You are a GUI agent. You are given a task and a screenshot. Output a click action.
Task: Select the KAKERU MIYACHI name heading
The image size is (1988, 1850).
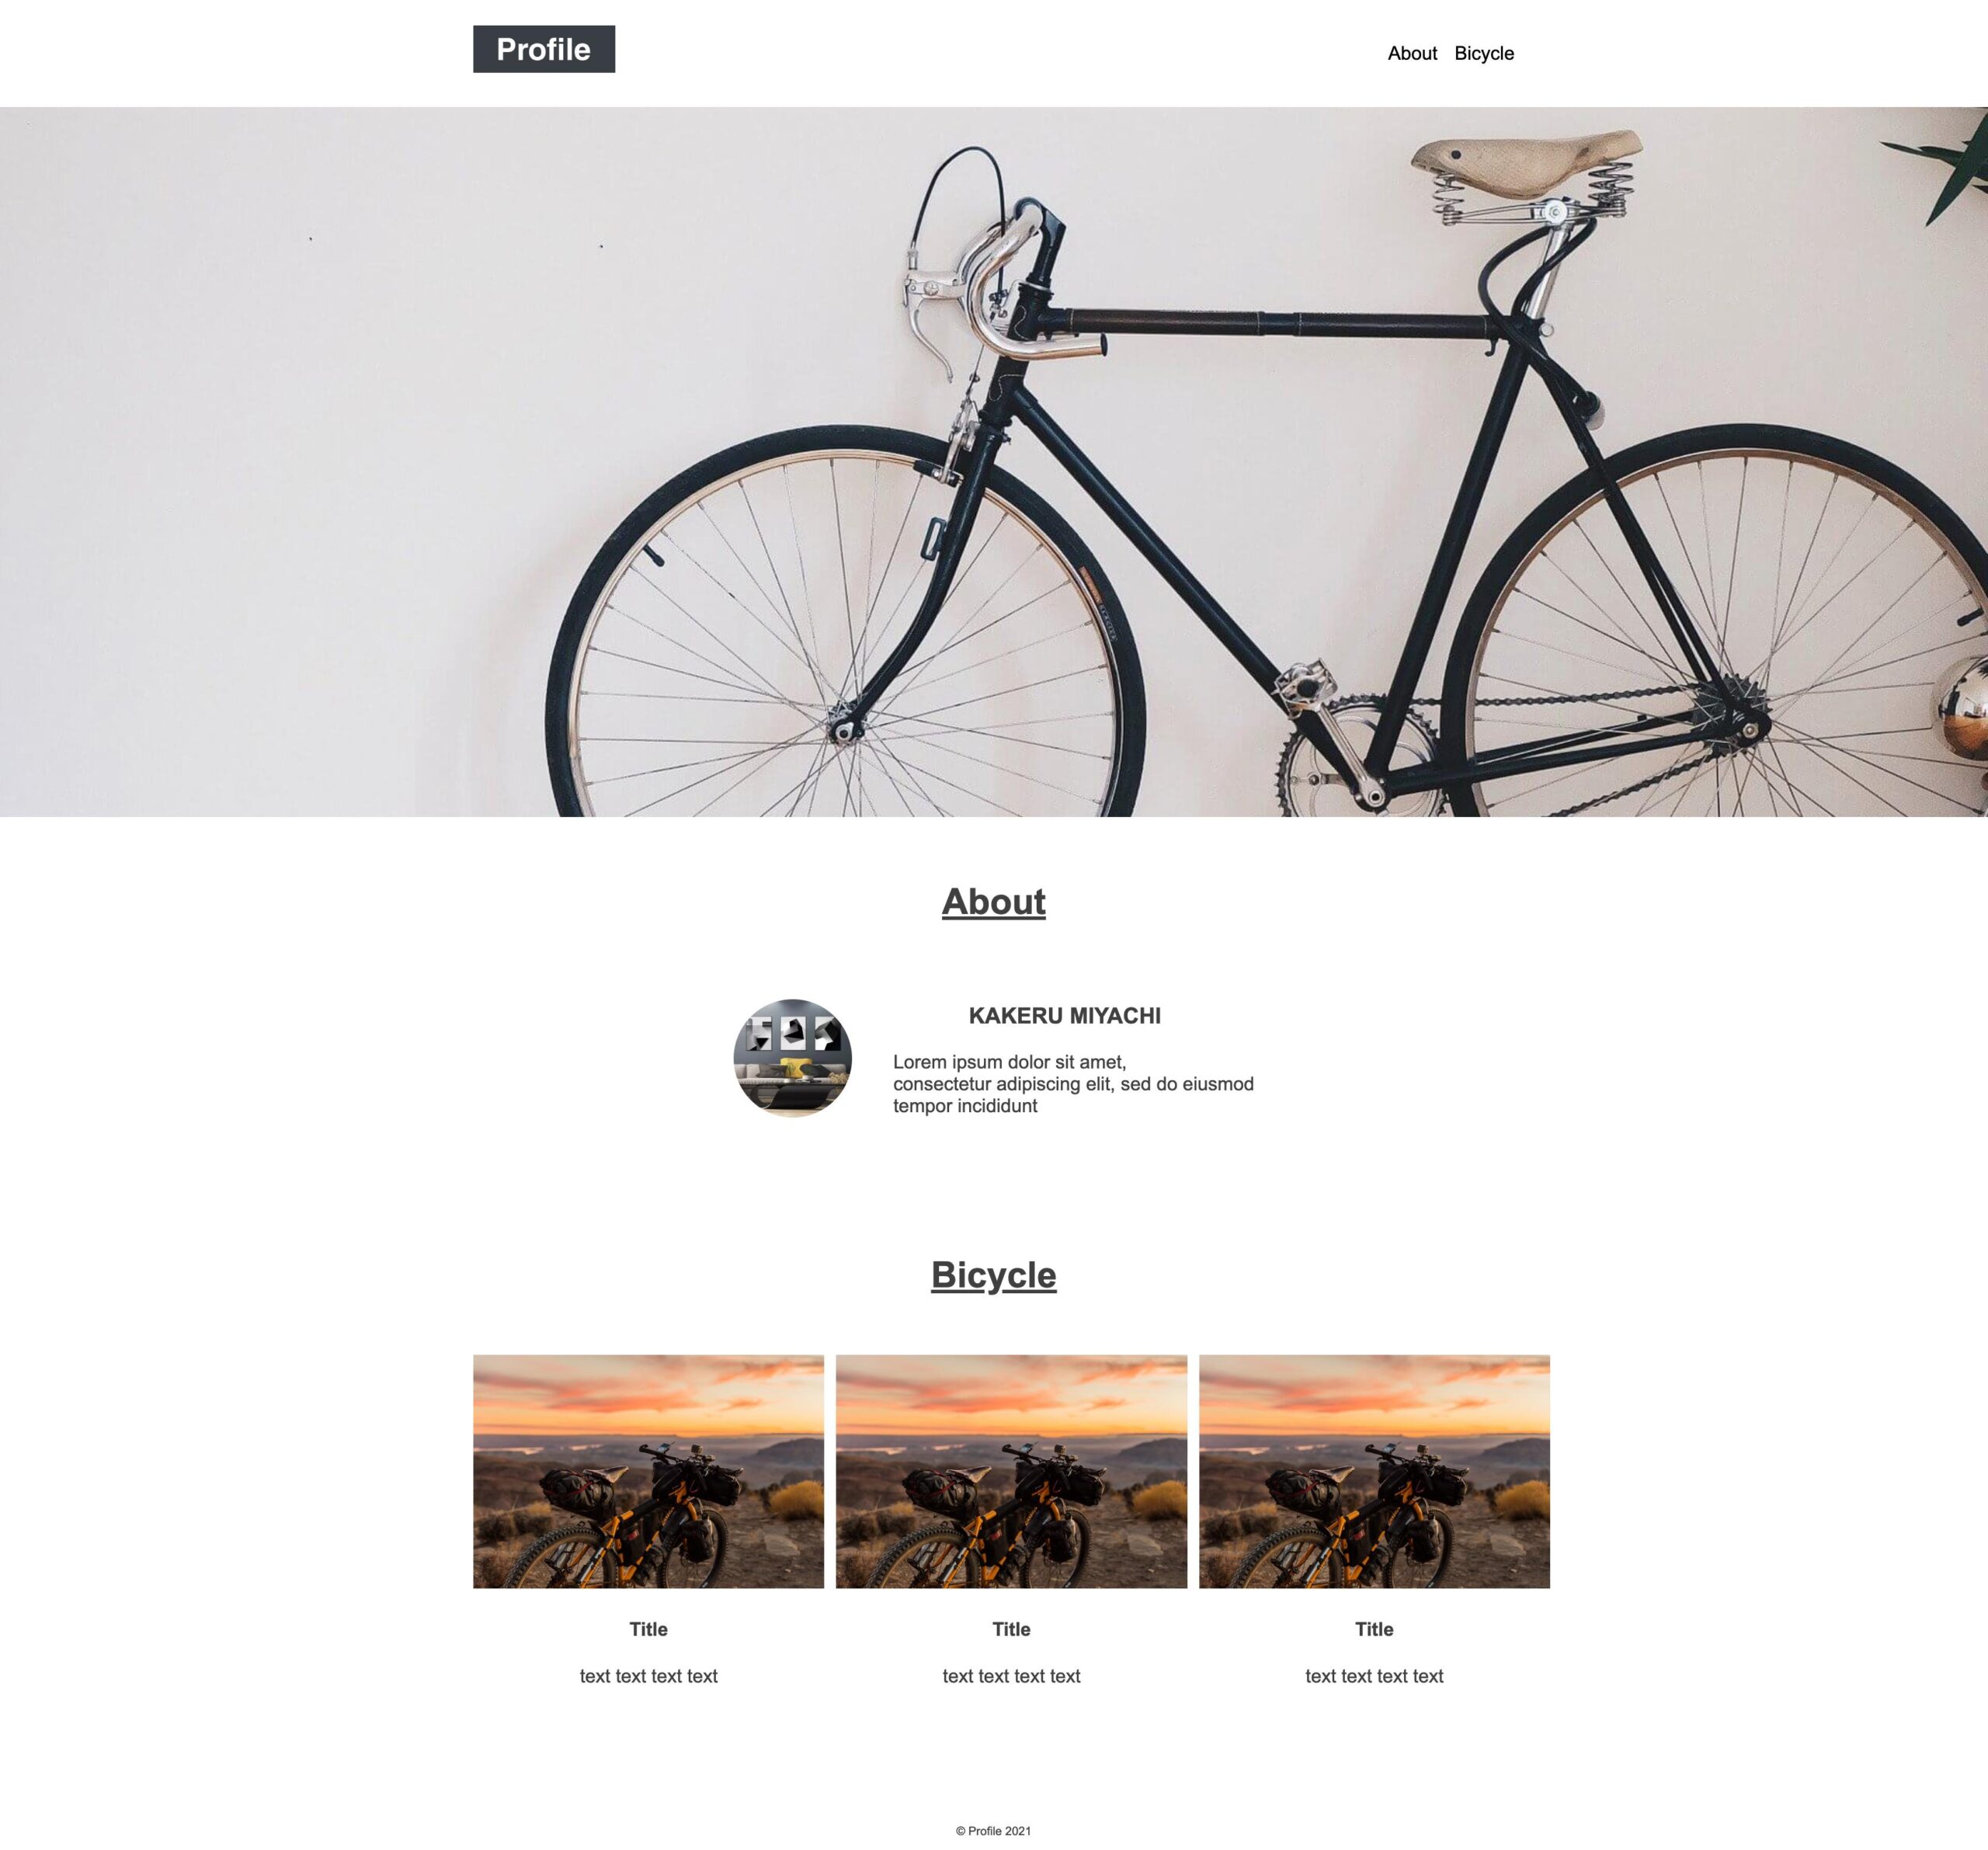[1065, 1016]
